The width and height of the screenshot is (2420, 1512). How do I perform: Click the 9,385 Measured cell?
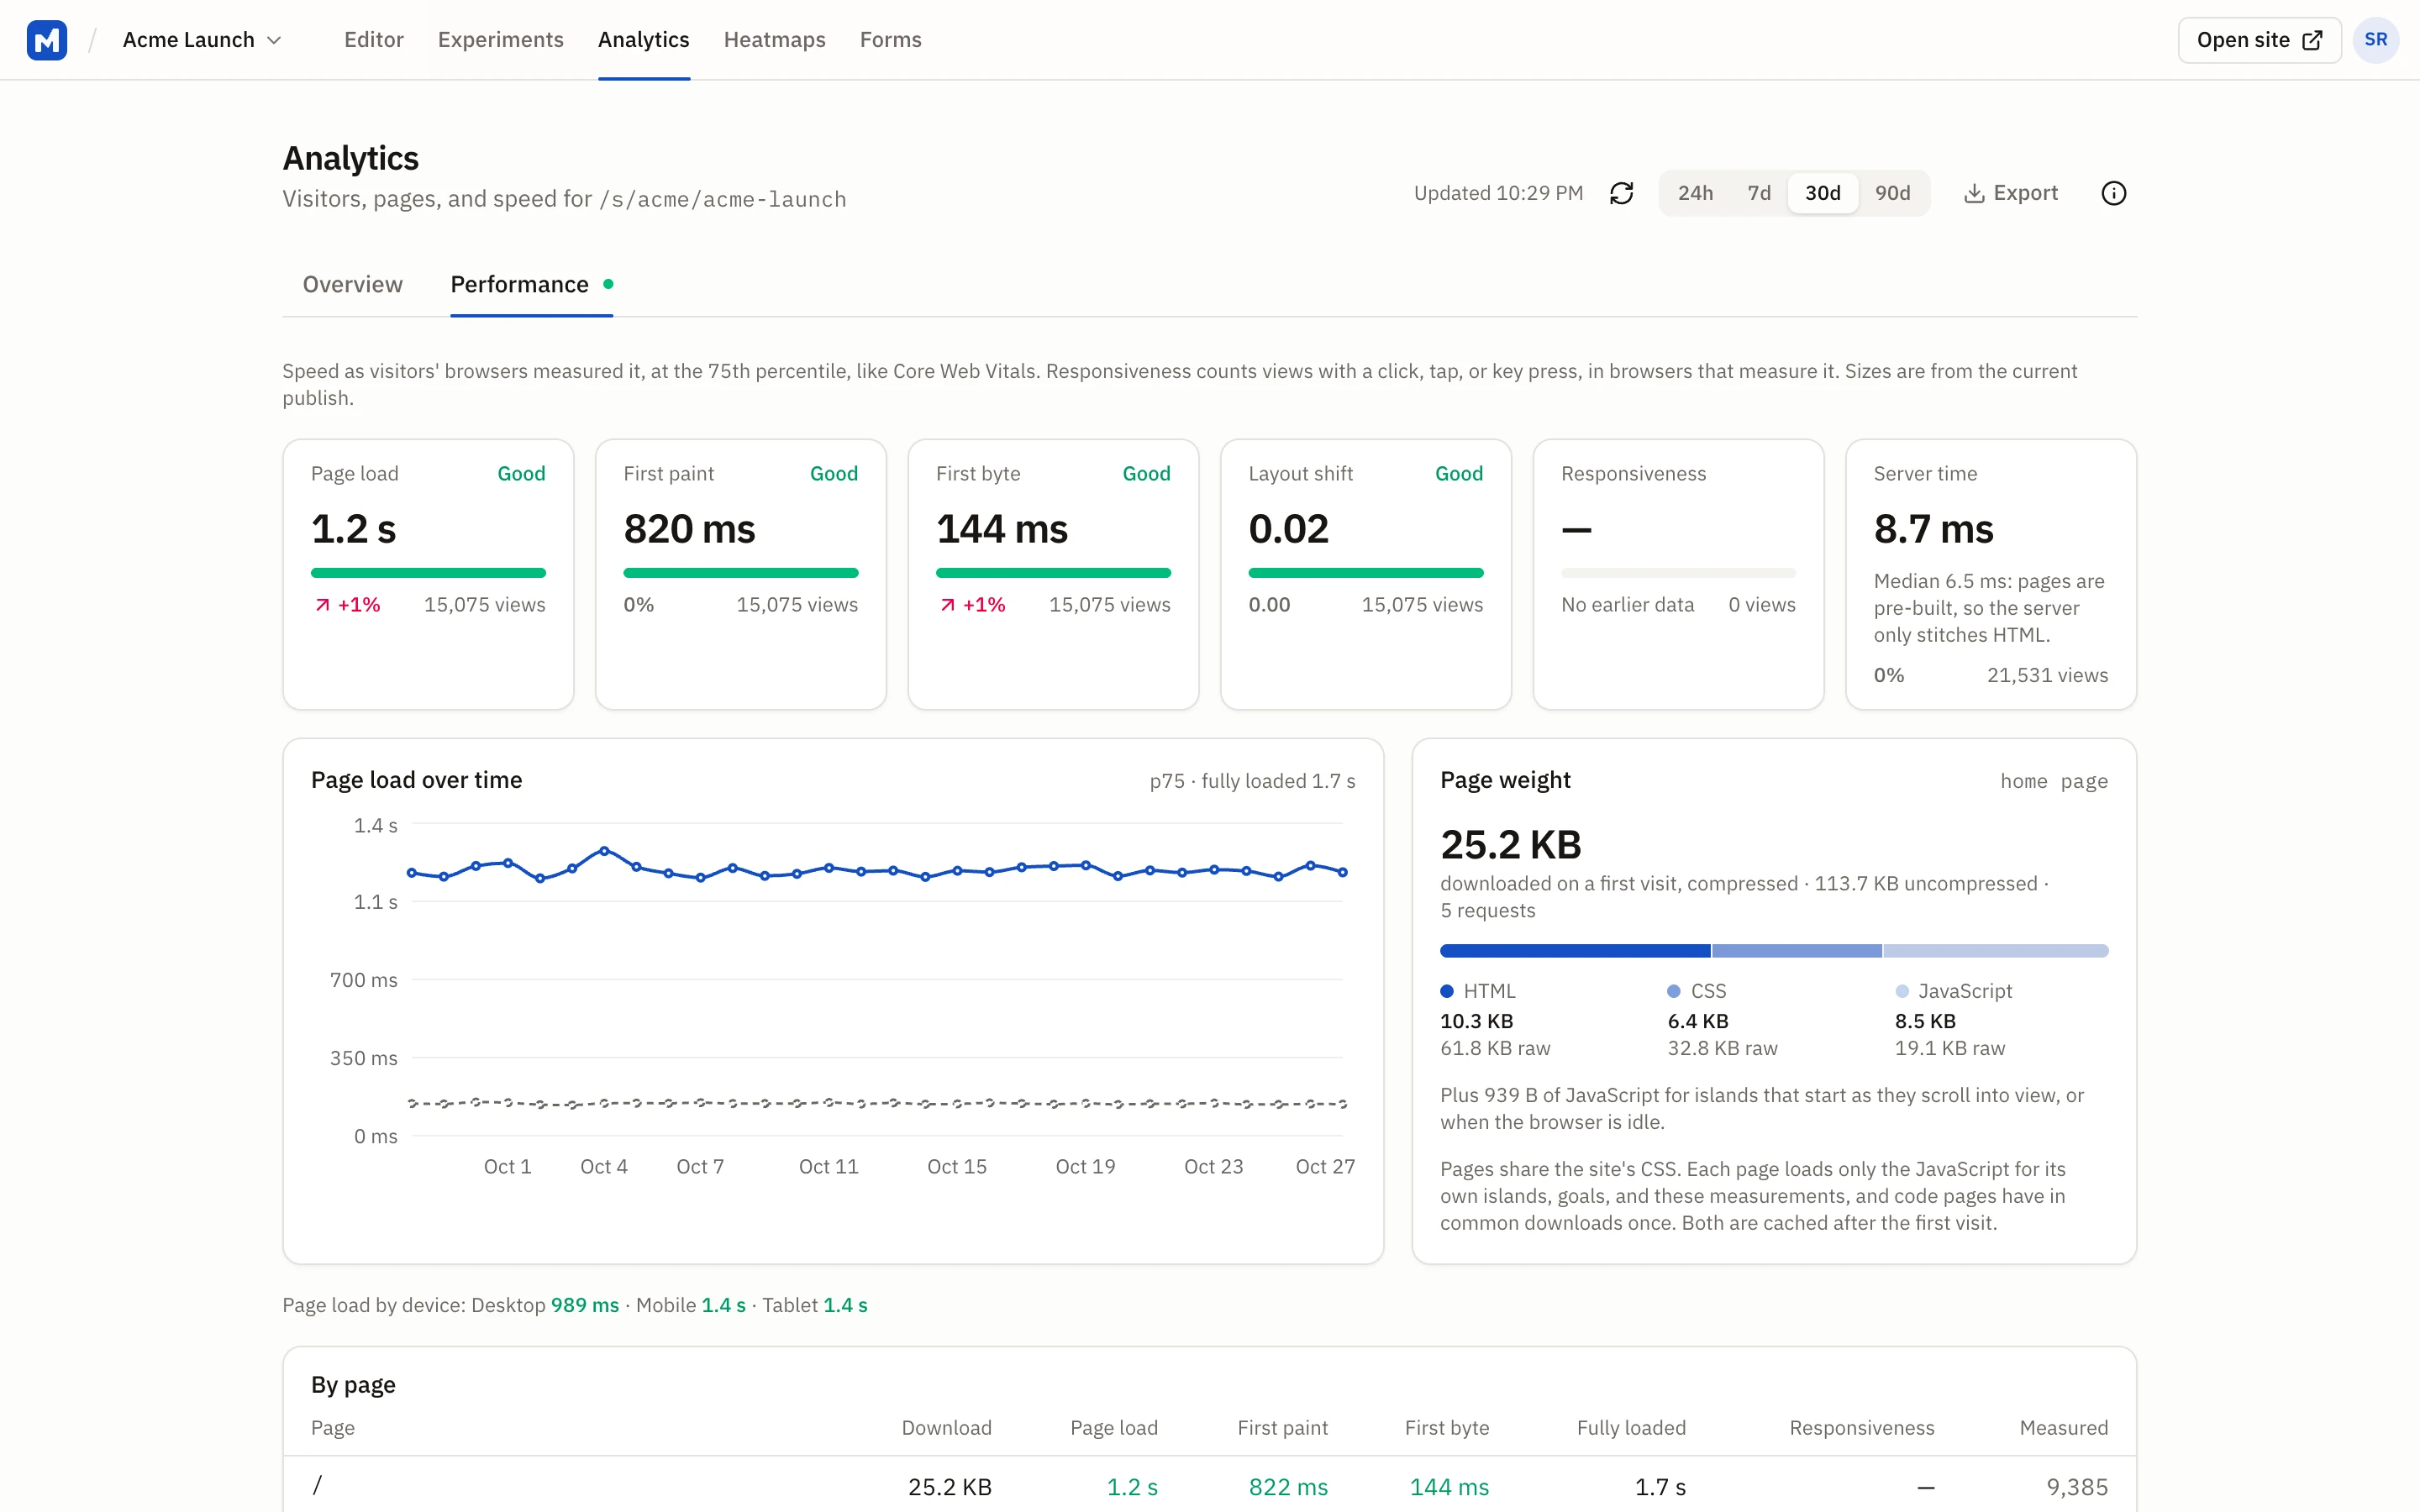(x=2077, y=1487)
